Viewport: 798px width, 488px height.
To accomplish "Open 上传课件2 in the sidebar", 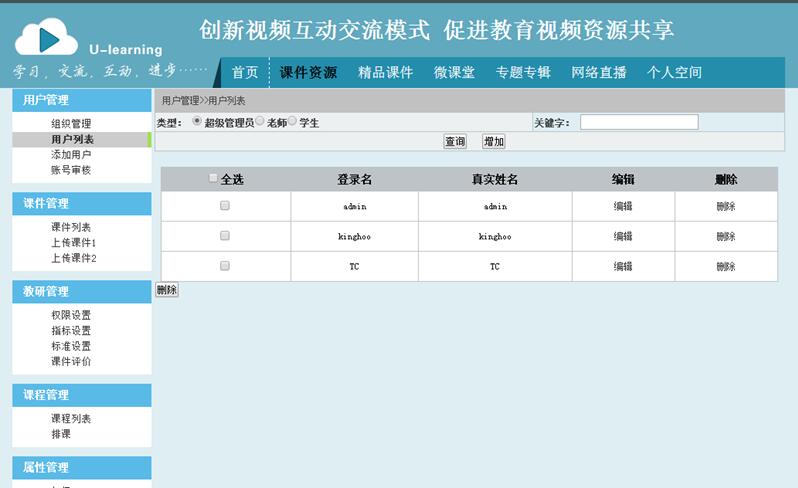I will pos(73,258).
